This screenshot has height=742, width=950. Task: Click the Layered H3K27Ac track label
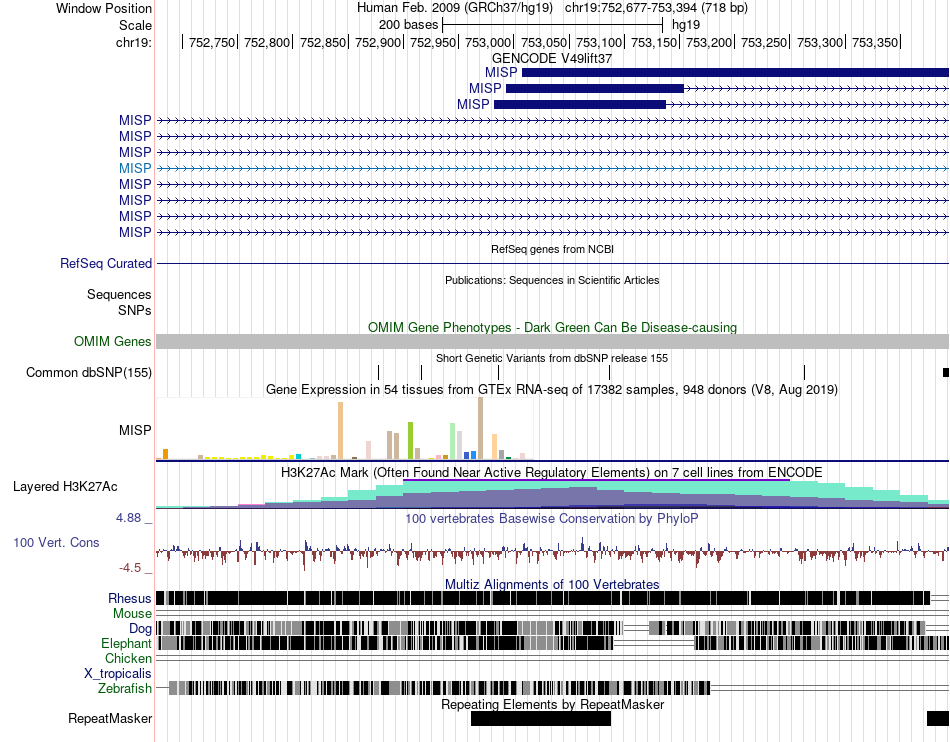point(65,486)
